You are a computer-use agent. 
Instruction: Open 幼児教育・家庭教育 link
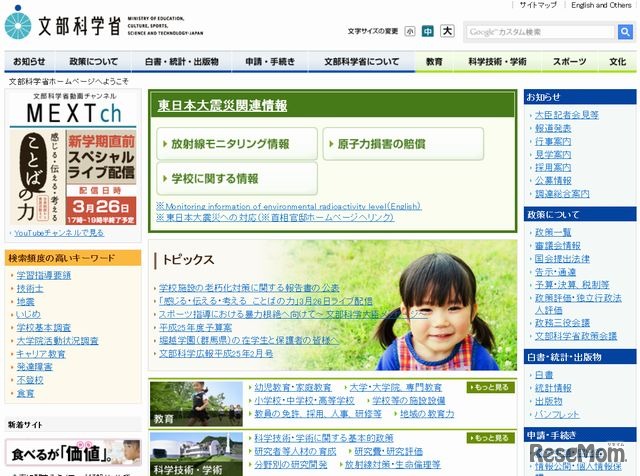coord(293,387)
